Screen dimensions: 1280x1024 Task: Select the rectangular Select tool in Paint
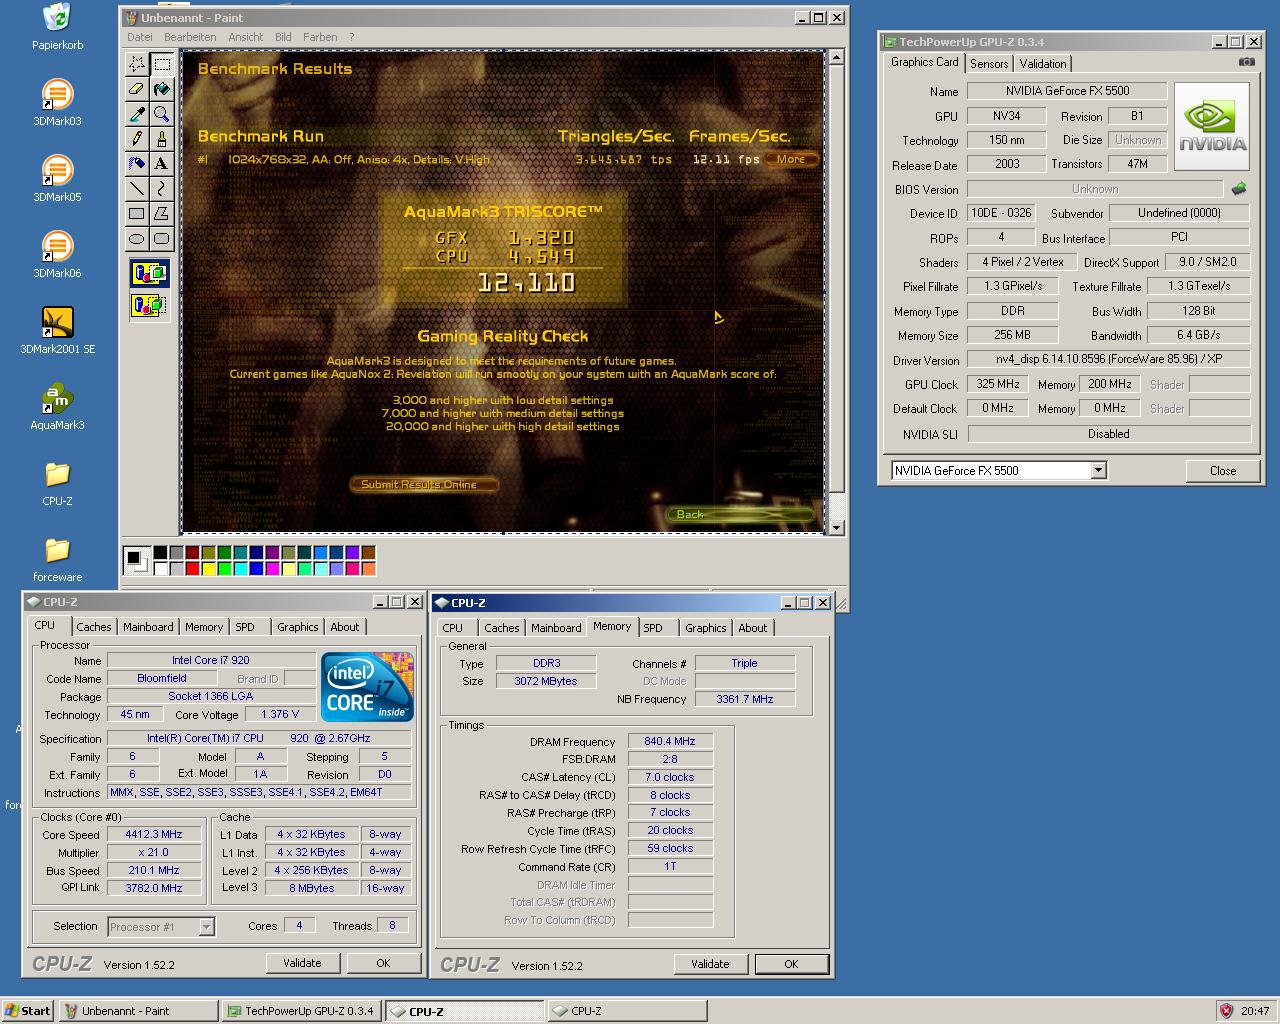pyautogui.click(x=161, y=65)
